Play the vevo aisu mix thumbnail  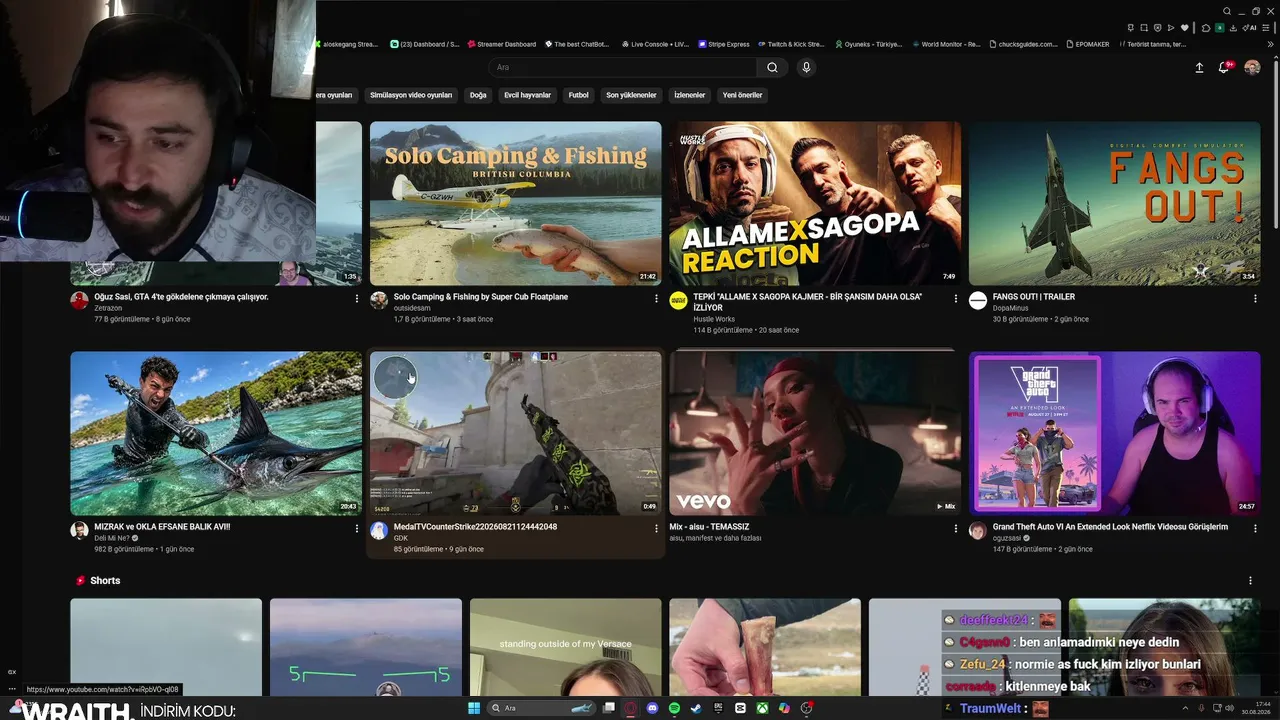(815, 433)
